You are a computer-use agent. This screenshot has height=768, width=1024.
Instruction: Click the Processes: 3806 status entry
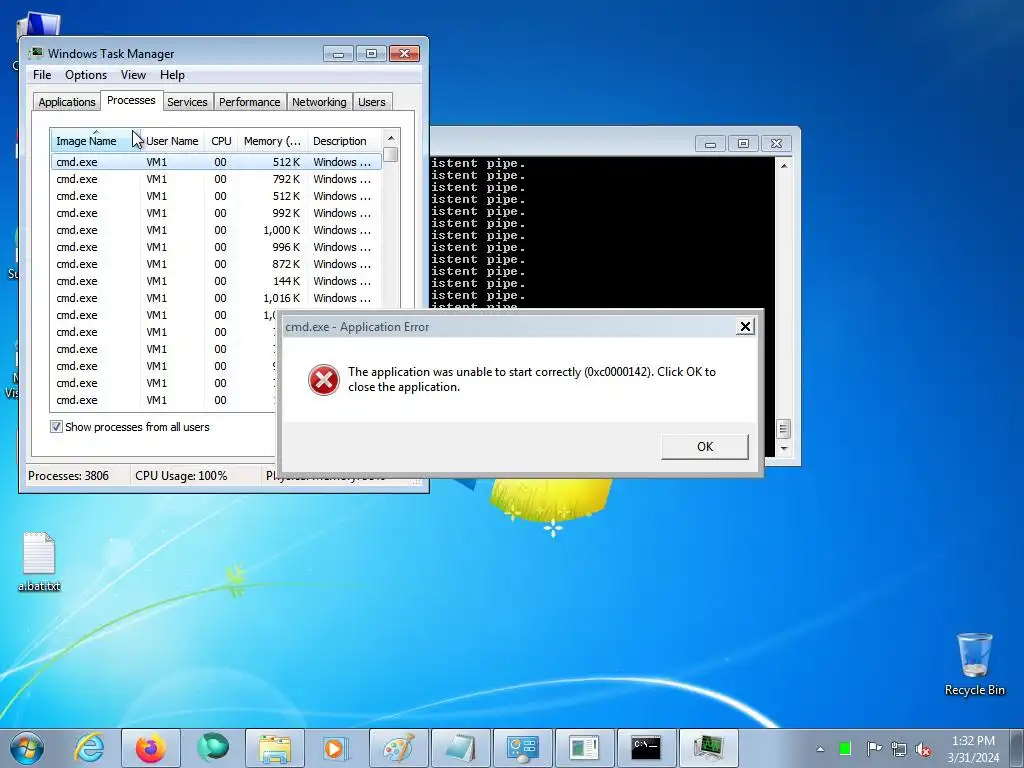[x=69, y=476]
